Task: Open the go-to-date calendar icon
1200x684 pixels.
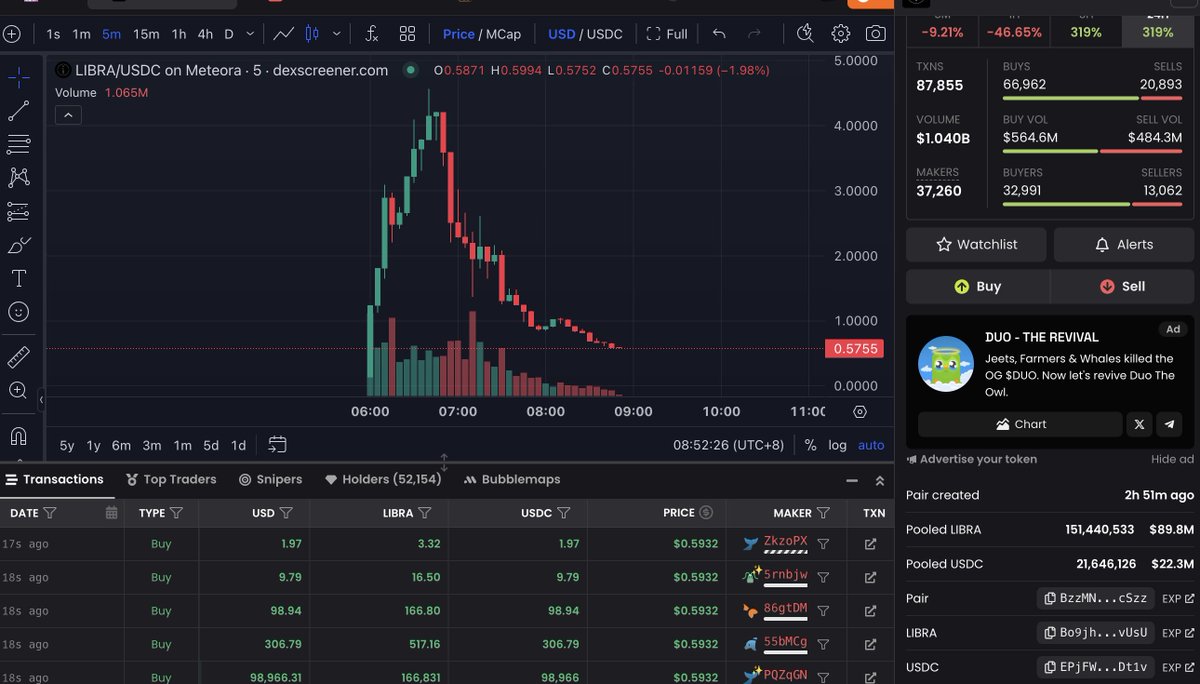Action: coord(277,445)
